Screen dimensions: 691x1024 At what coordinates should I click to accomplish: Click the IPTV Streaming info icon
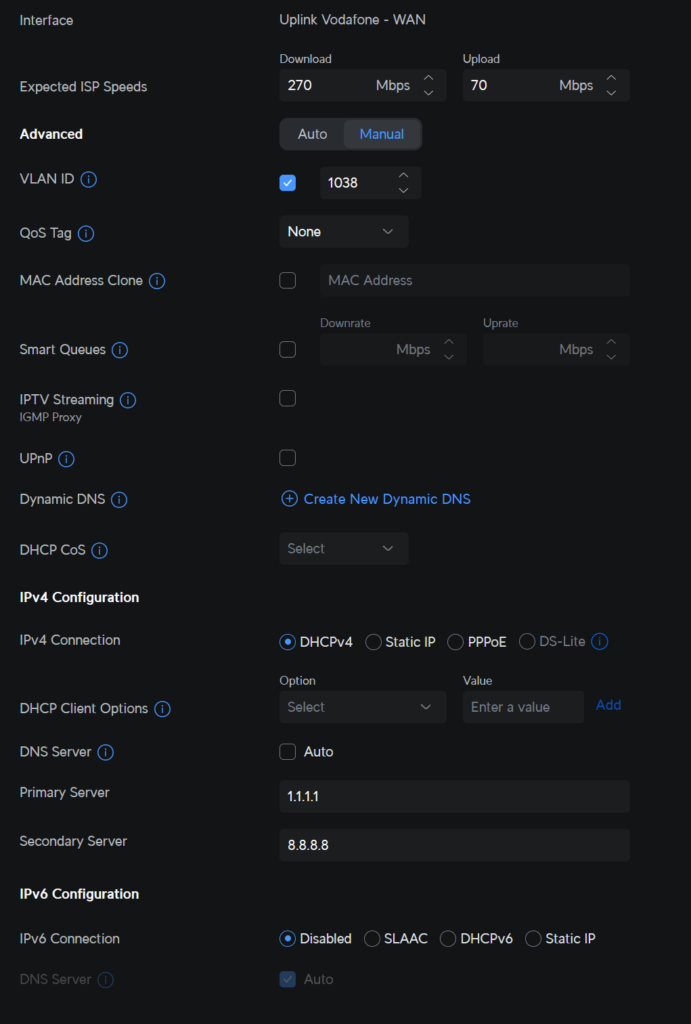[128, 400]
